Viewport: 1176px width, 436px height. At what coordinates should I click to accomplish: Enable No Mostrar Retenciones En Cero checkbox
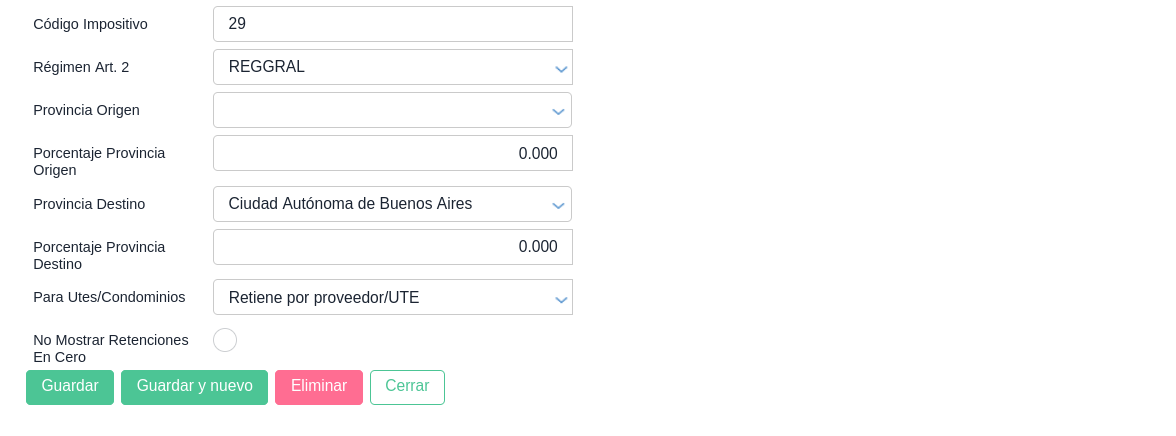pyautogui.click(x=225, y=340)
